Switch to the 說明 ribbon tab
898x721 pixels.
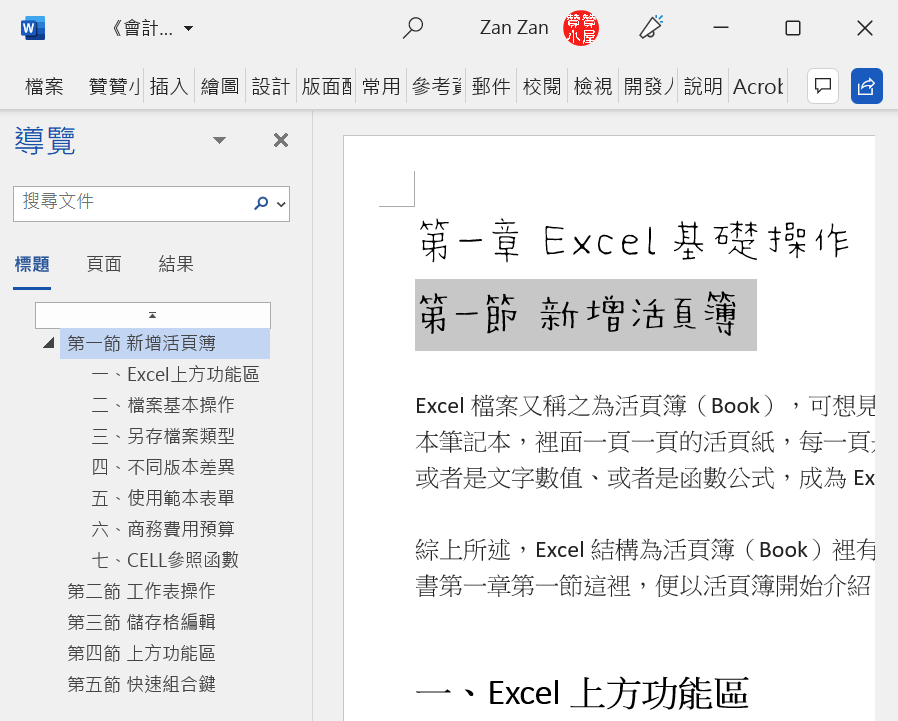coord(703,86)
